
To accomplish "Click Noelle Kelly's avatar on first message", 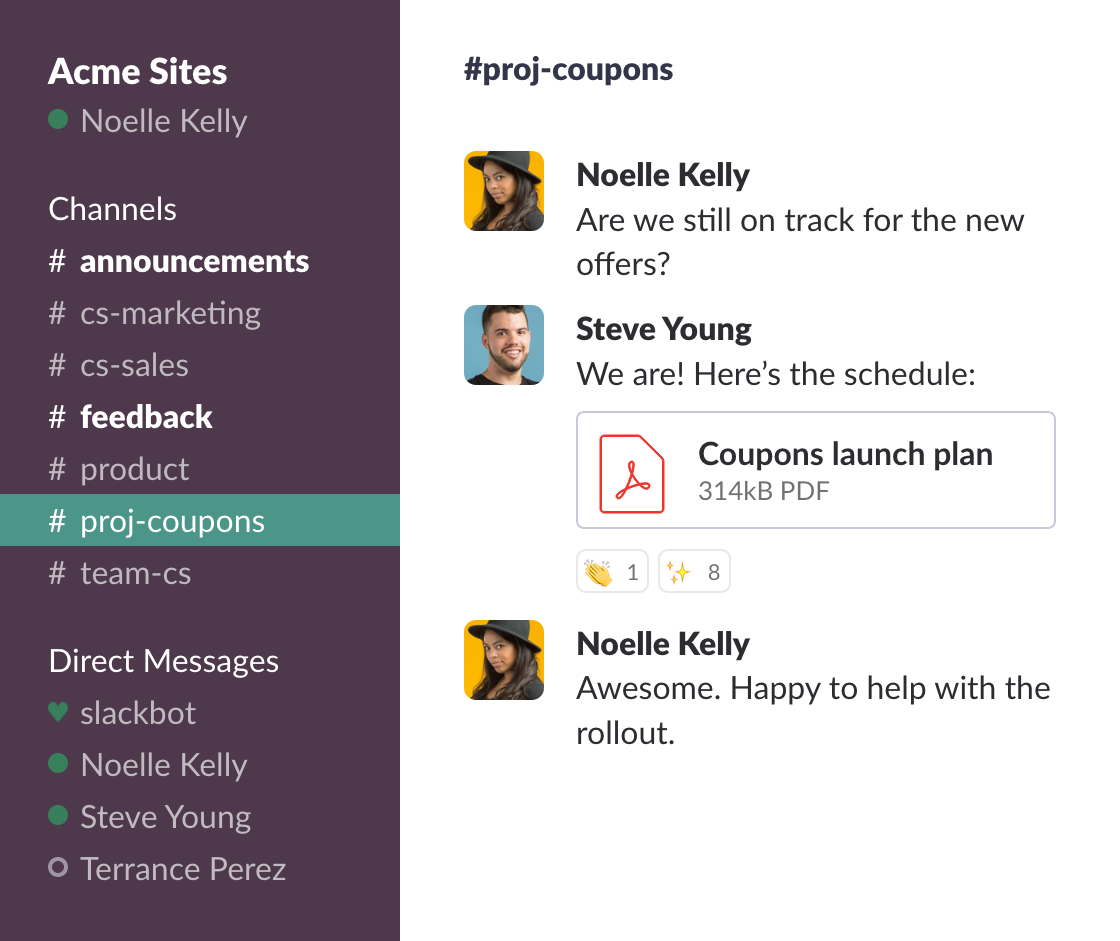I will coord(504,191).
